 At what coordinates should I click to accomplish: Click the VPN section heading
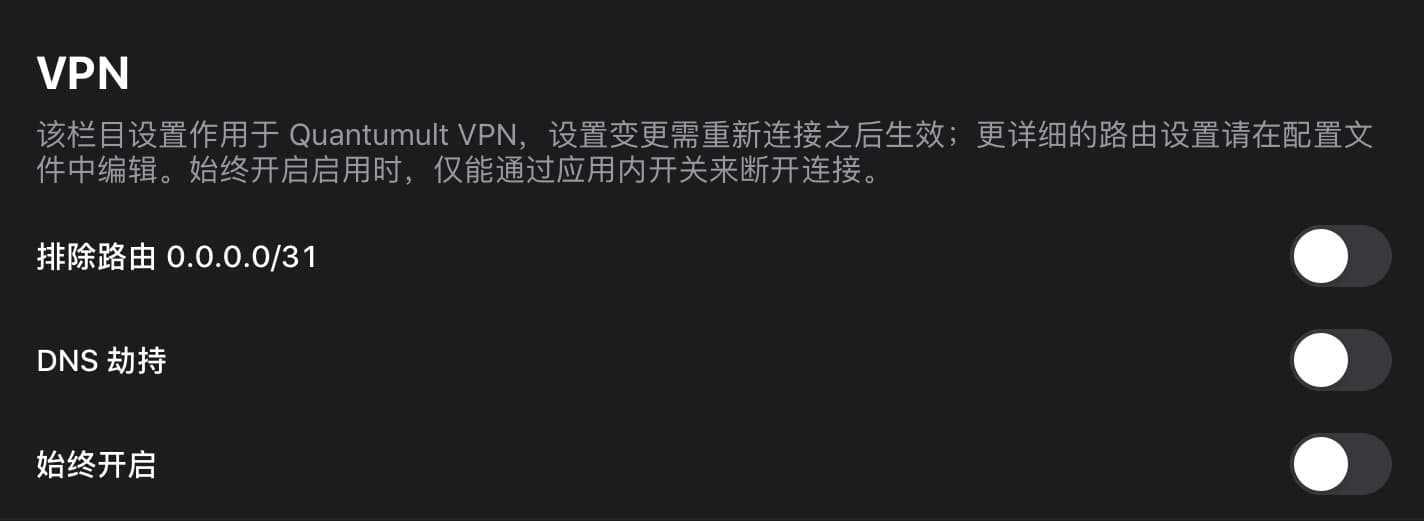pyautogui.click(x=83, y=75)
